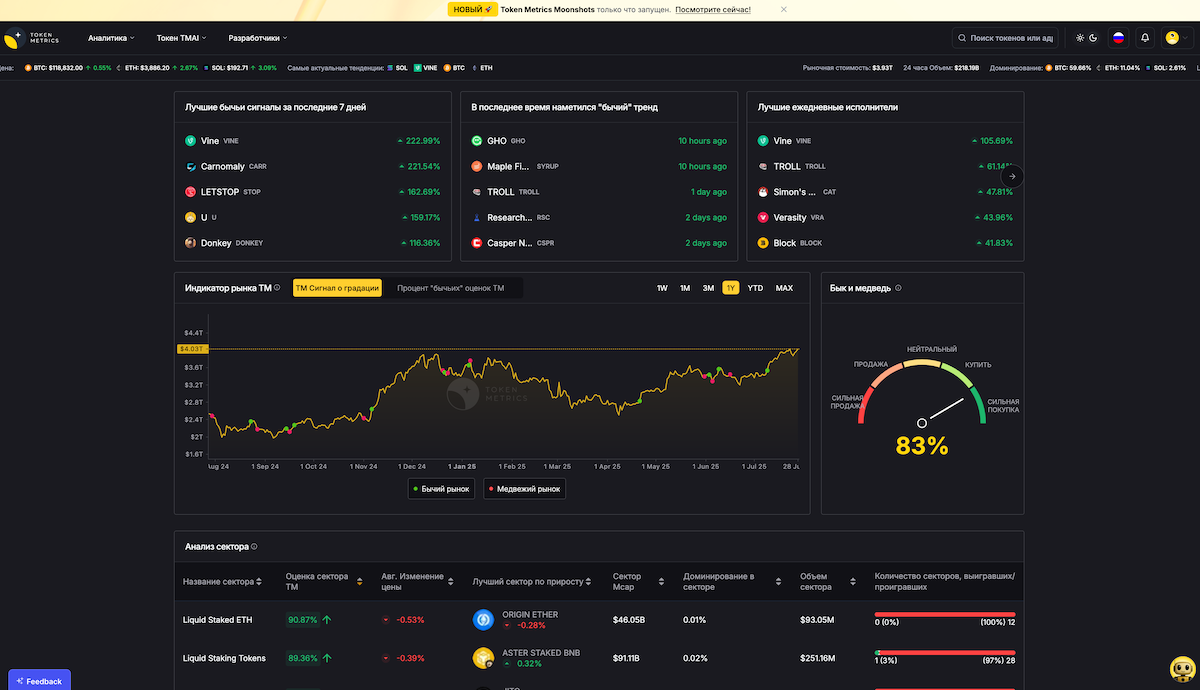Open the Liquid Staking Tokens sector
This screenshot has width=1200, height=690.
click(x=224, y=658)
